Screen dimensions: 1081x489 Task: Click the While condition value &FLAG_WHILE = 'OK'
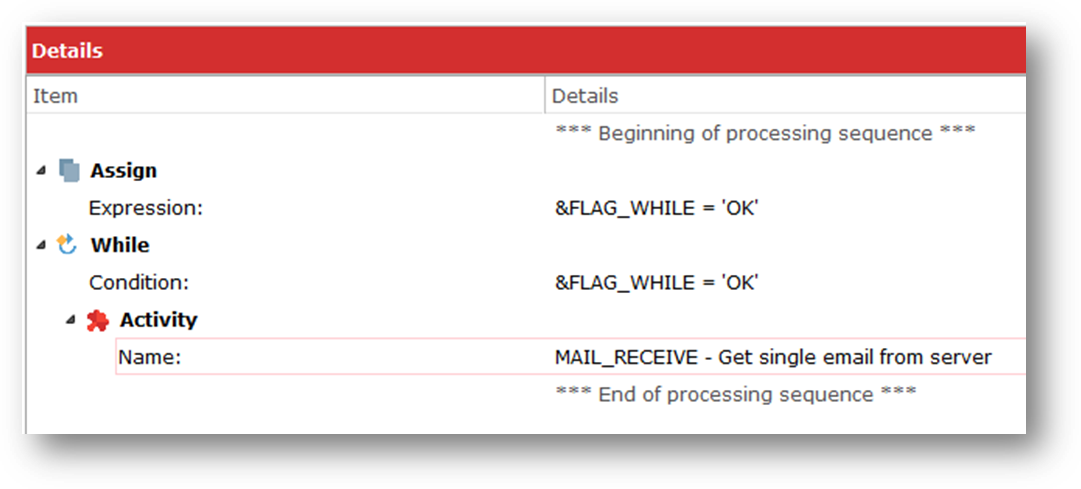click(x=656, y=283)
